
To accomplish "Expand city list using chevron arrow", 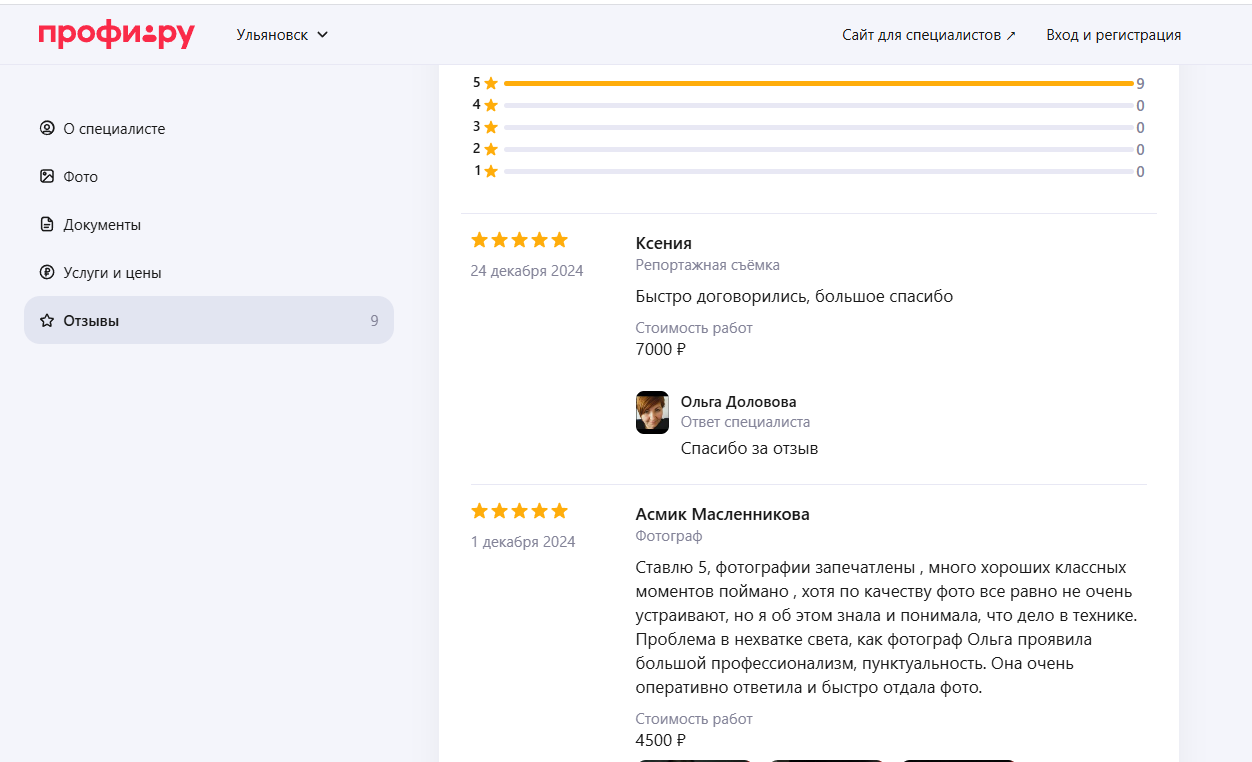I will tap(322, 35).
